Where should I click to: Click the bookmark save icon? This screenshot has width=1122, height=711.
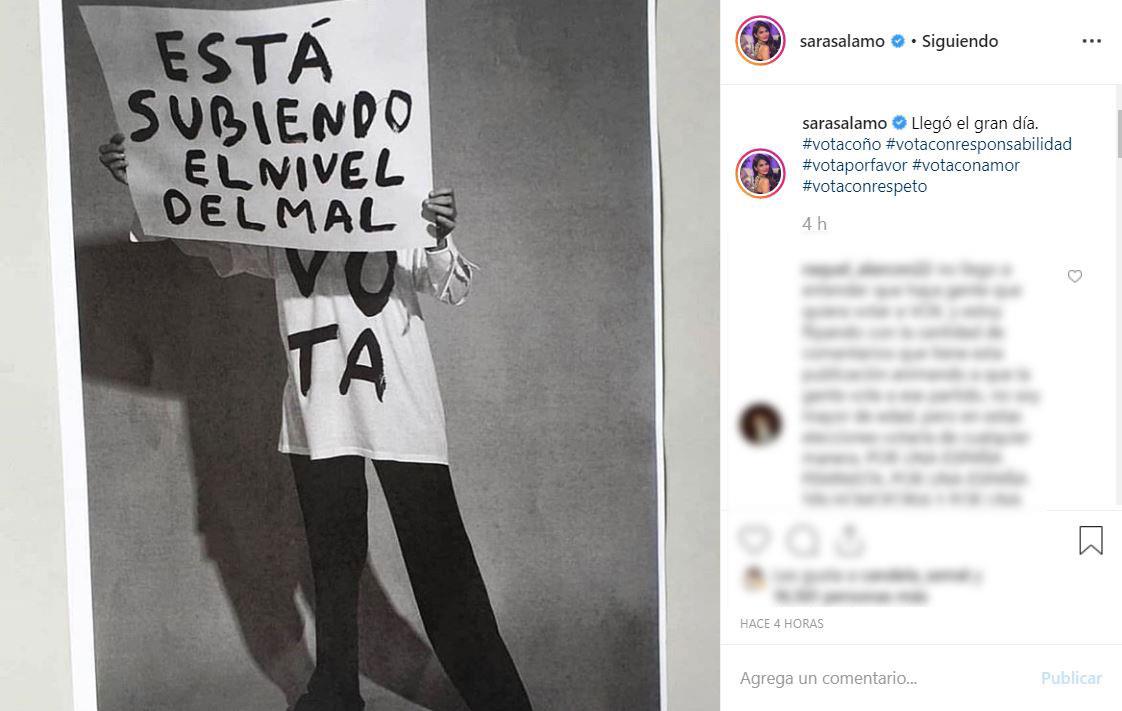(x=1091, y=540)
